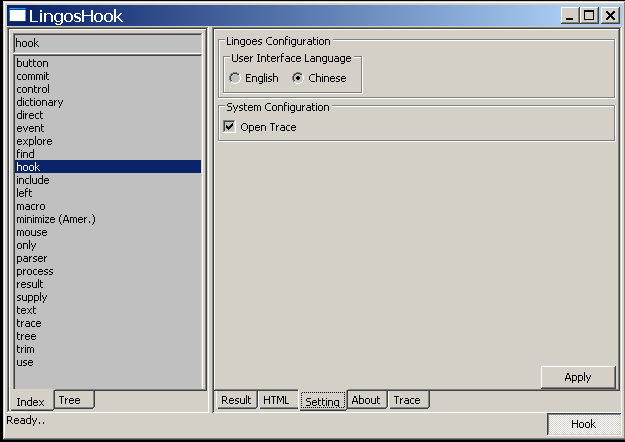Switch to the Result tab

coord(236,400)
